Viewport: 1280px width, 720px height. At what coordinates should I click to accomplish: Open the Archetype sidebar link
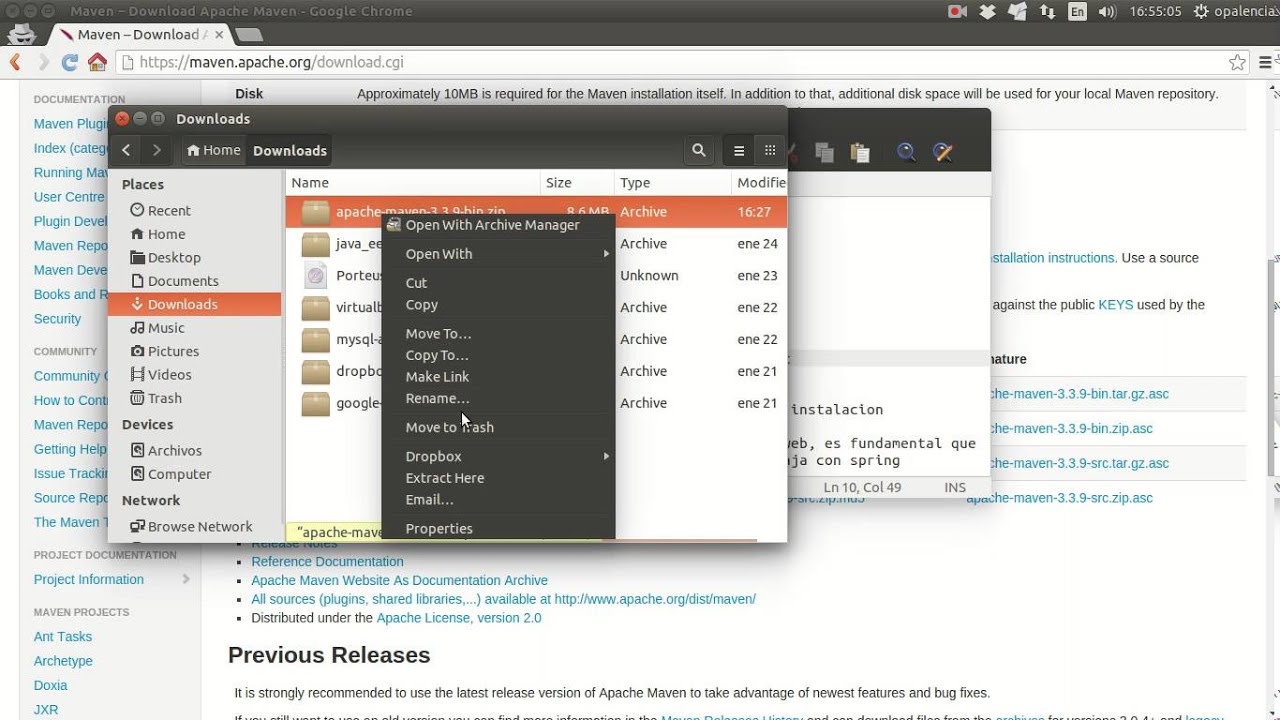tap(63, 661)
